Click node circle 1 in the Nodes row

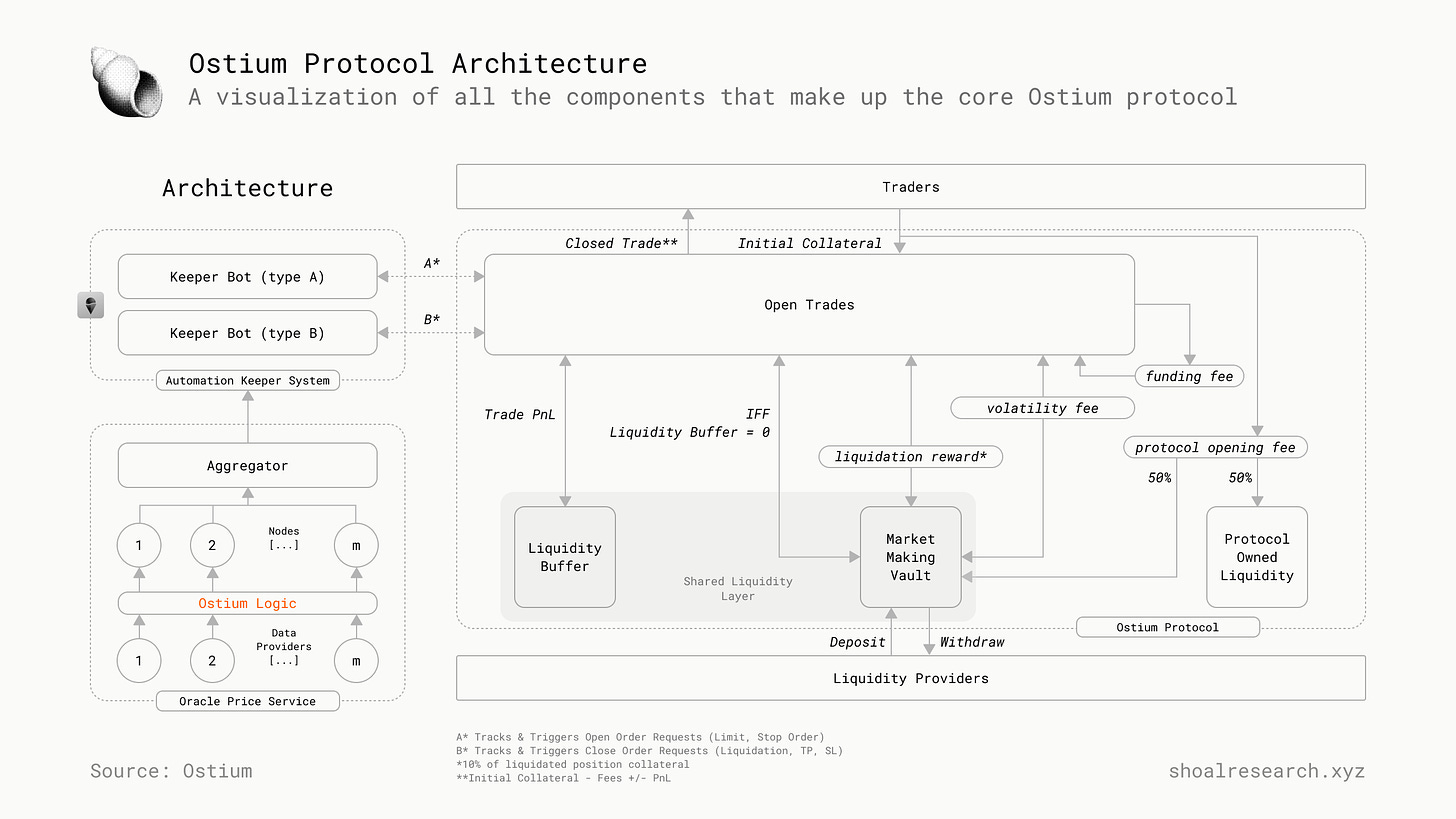[x=139, y=545]
